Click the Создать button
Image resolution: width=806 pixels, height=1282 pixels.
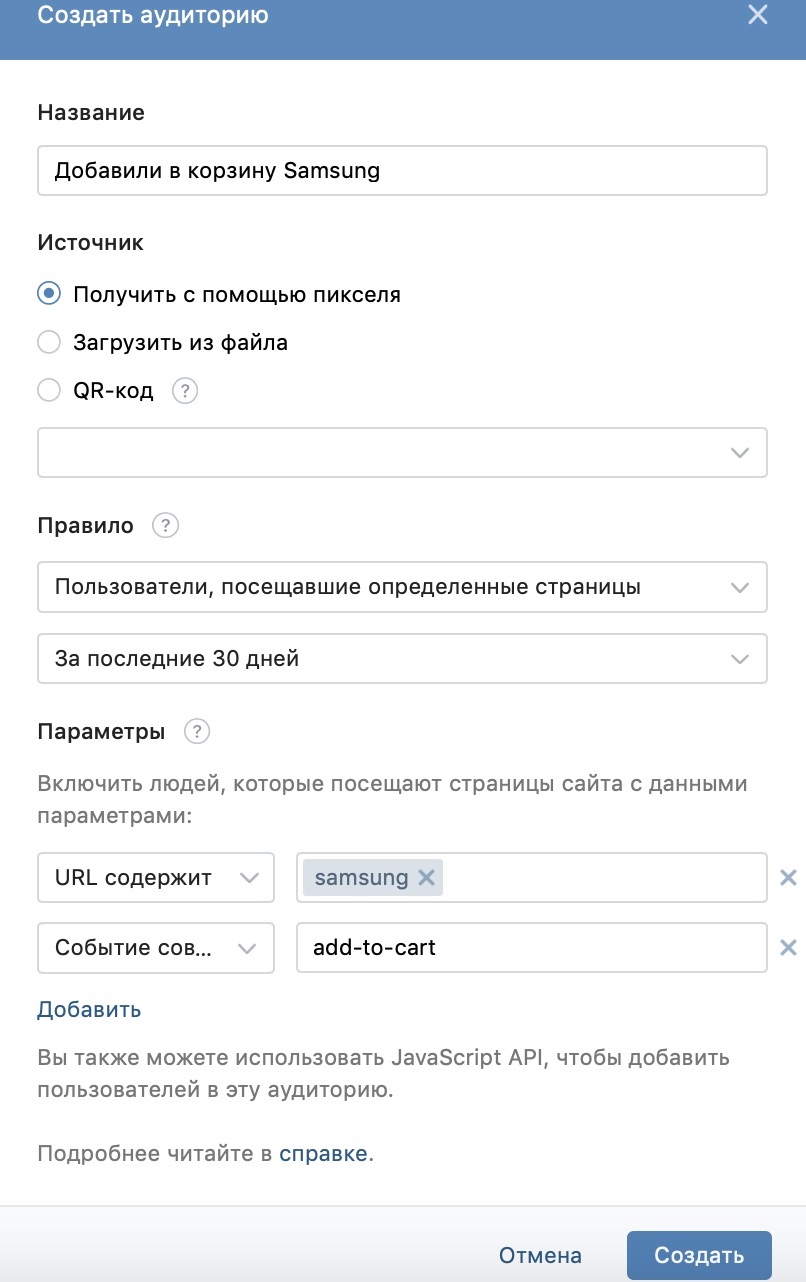(699, 1256)
